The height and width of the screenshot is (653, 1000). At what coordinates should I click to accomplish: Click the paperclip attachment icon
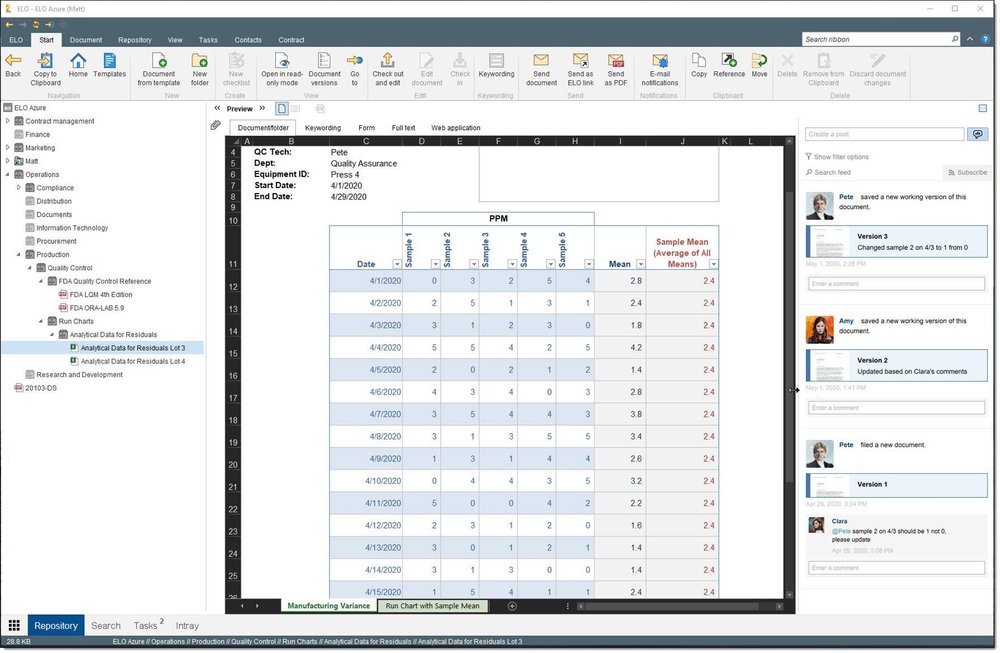216,125
